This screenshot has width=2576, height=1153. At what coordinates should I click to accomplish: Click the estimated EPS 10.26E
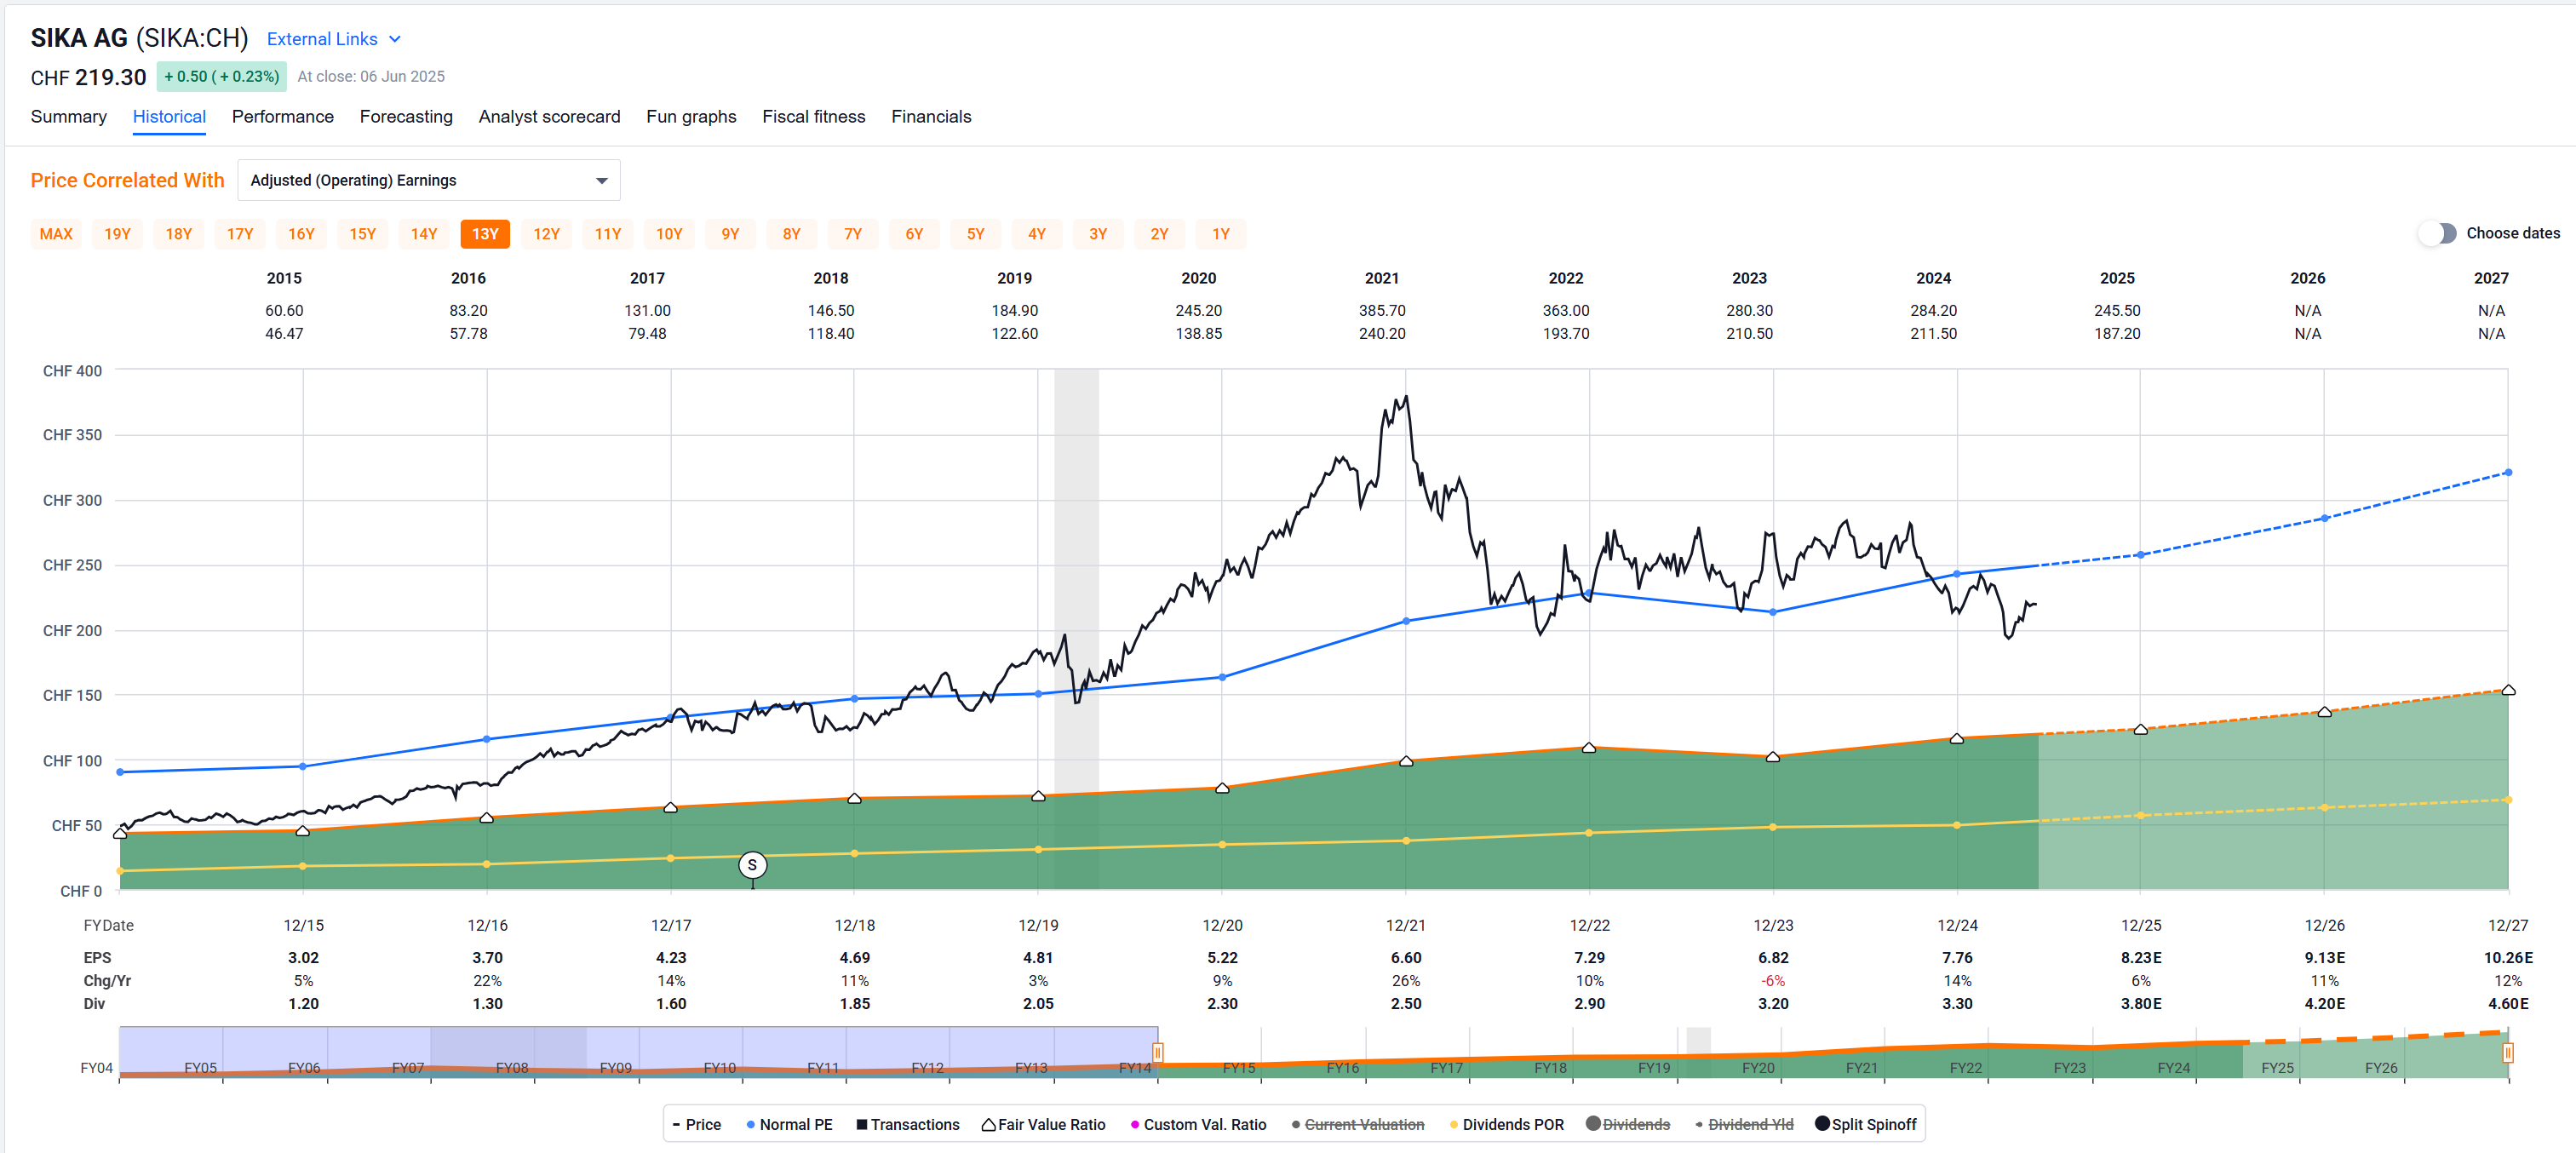2508,958
